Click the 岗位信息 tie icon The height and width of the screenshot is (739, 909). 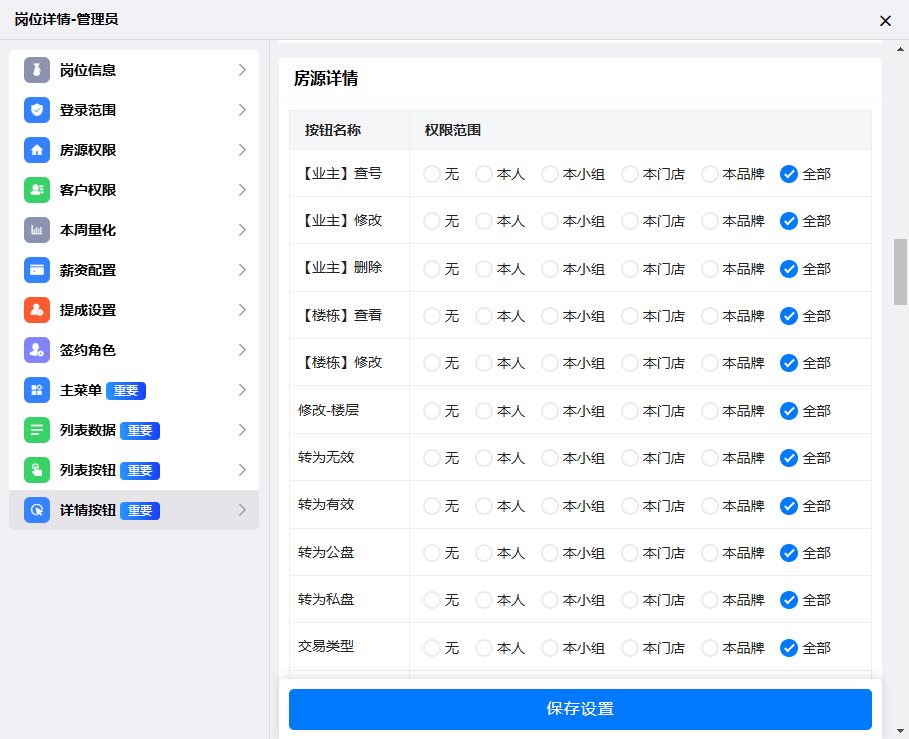point(37,70)
